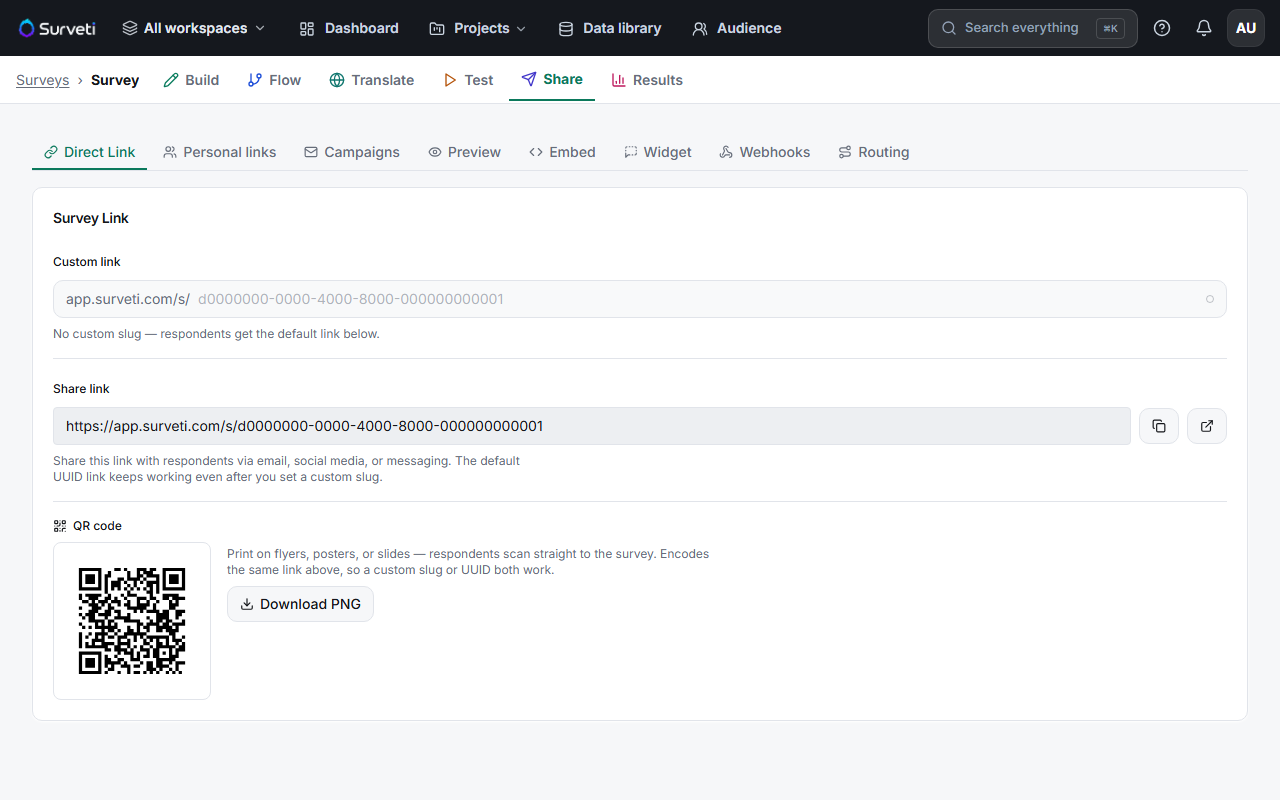Click the 'Share link' label
The image size is (1280, 800).
coord(81,389)
